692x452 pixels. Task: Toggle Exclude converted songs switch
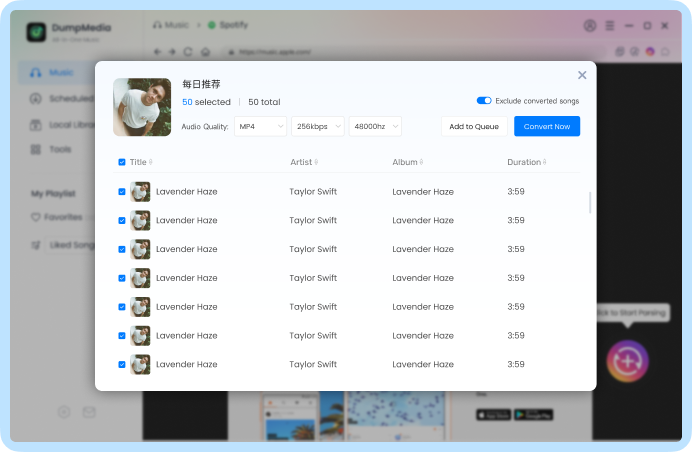click(484, 101)
